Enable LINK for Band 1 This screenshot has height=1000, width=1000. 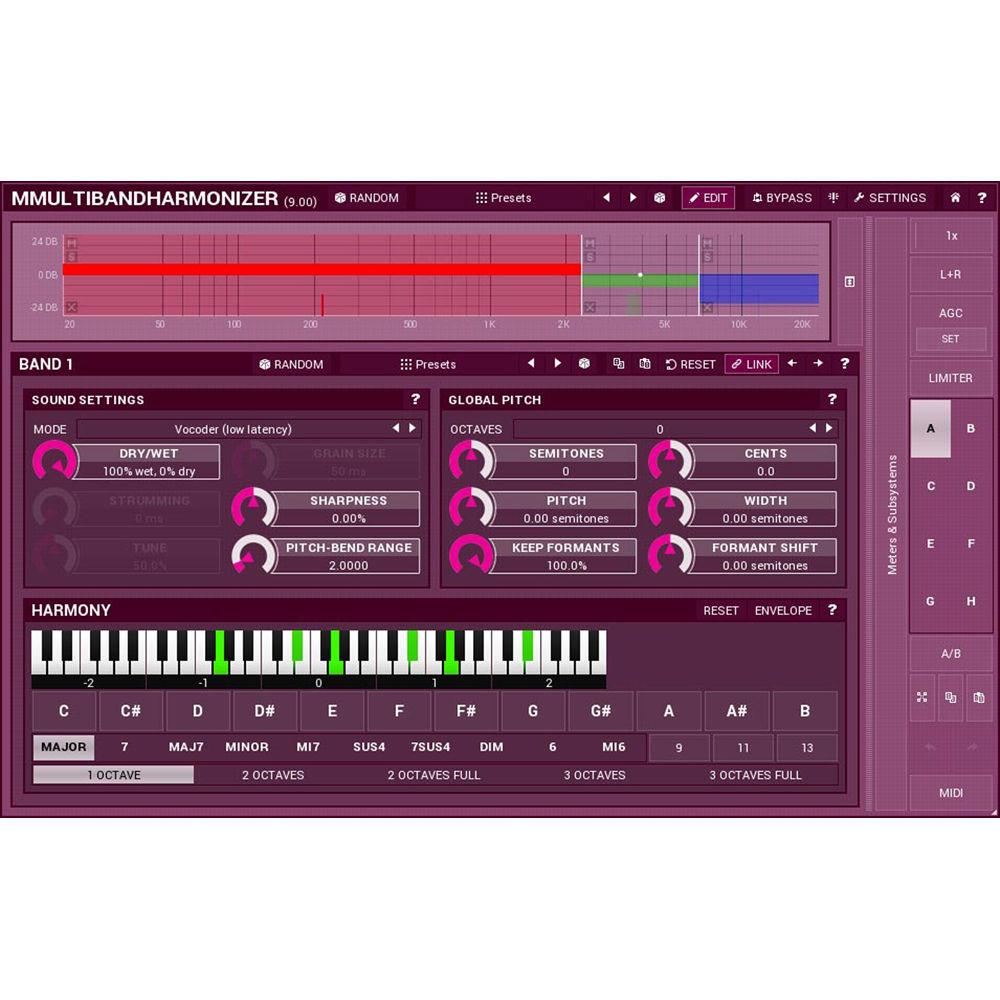pos(751,364)
